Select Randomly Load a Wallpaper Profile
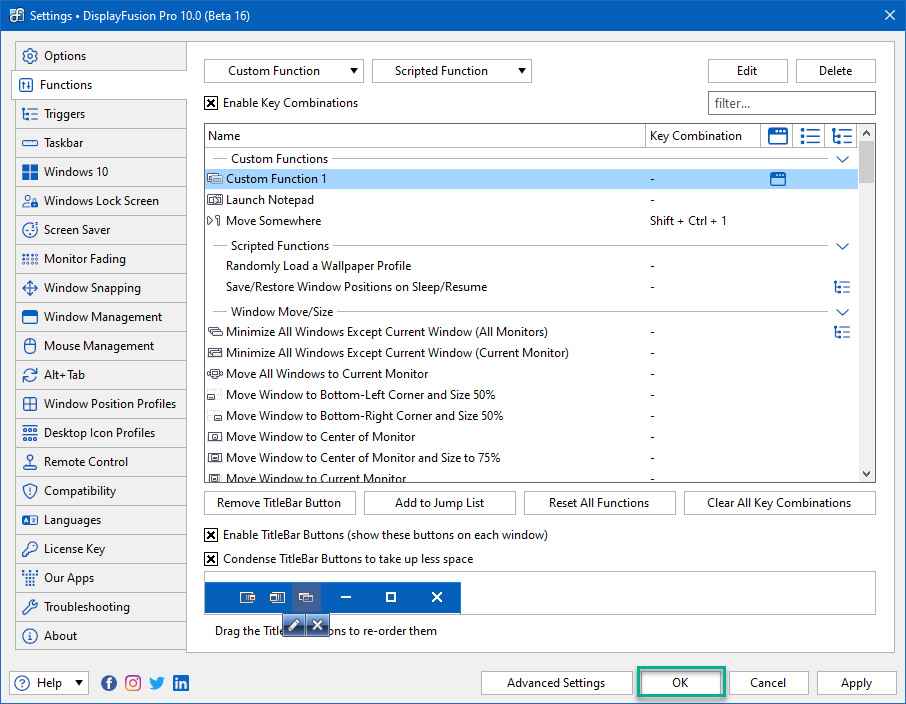This screenshot has width=906, height=704. [x=531, y=266]
